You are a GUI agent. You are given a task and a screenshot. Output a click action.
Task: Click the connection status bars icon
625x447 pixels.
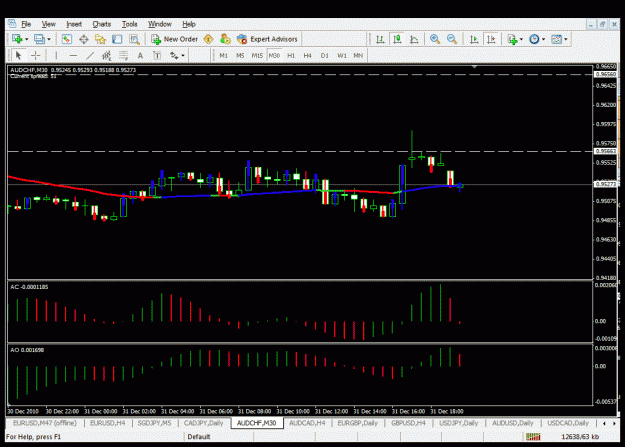(533, 437)
